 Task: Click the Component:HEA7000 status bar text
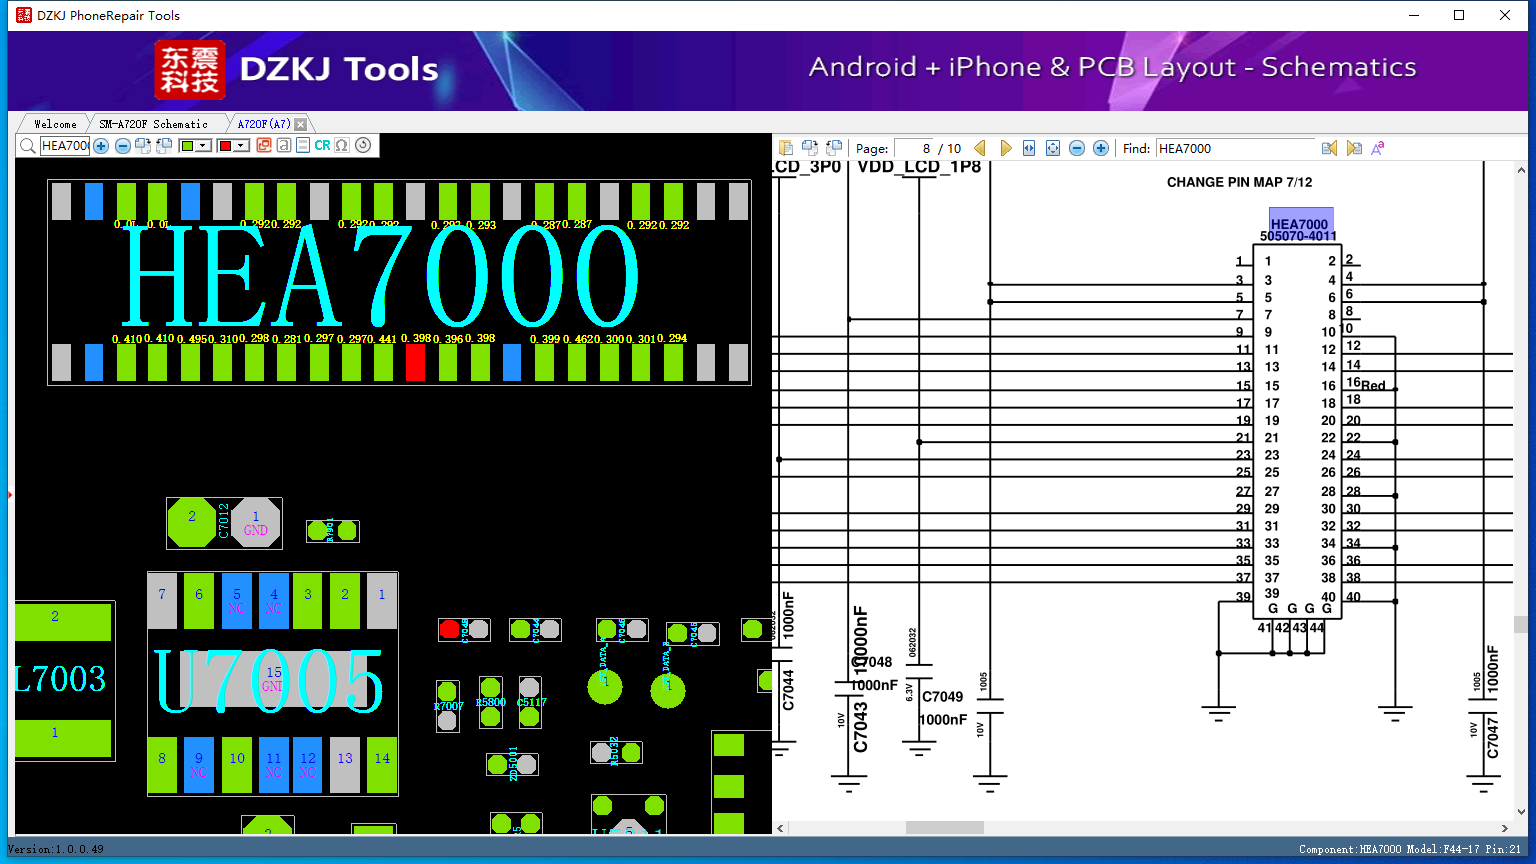tap(1350, 849)
